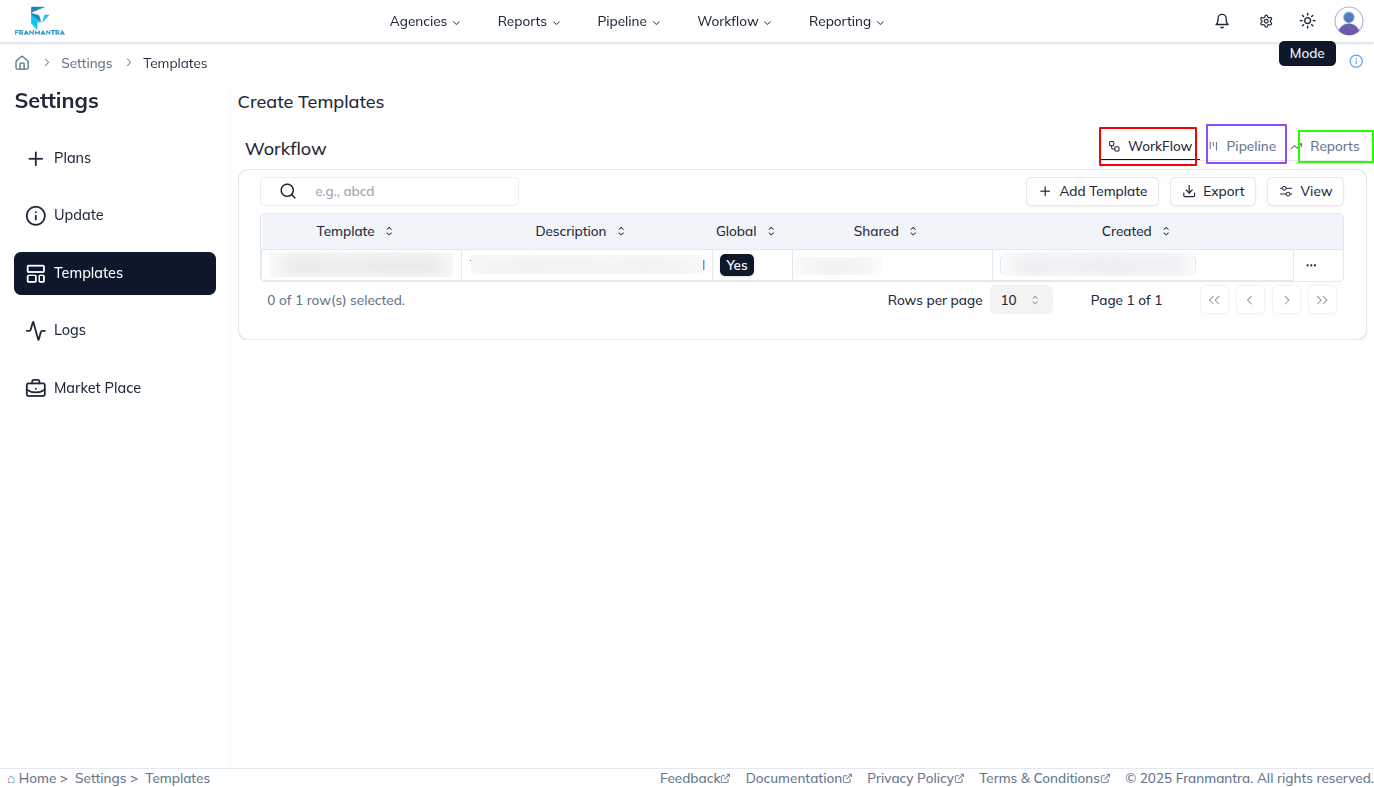Click the search magnifier icon
Screen dimensions: 1374x787
click(x=288, y=191)
